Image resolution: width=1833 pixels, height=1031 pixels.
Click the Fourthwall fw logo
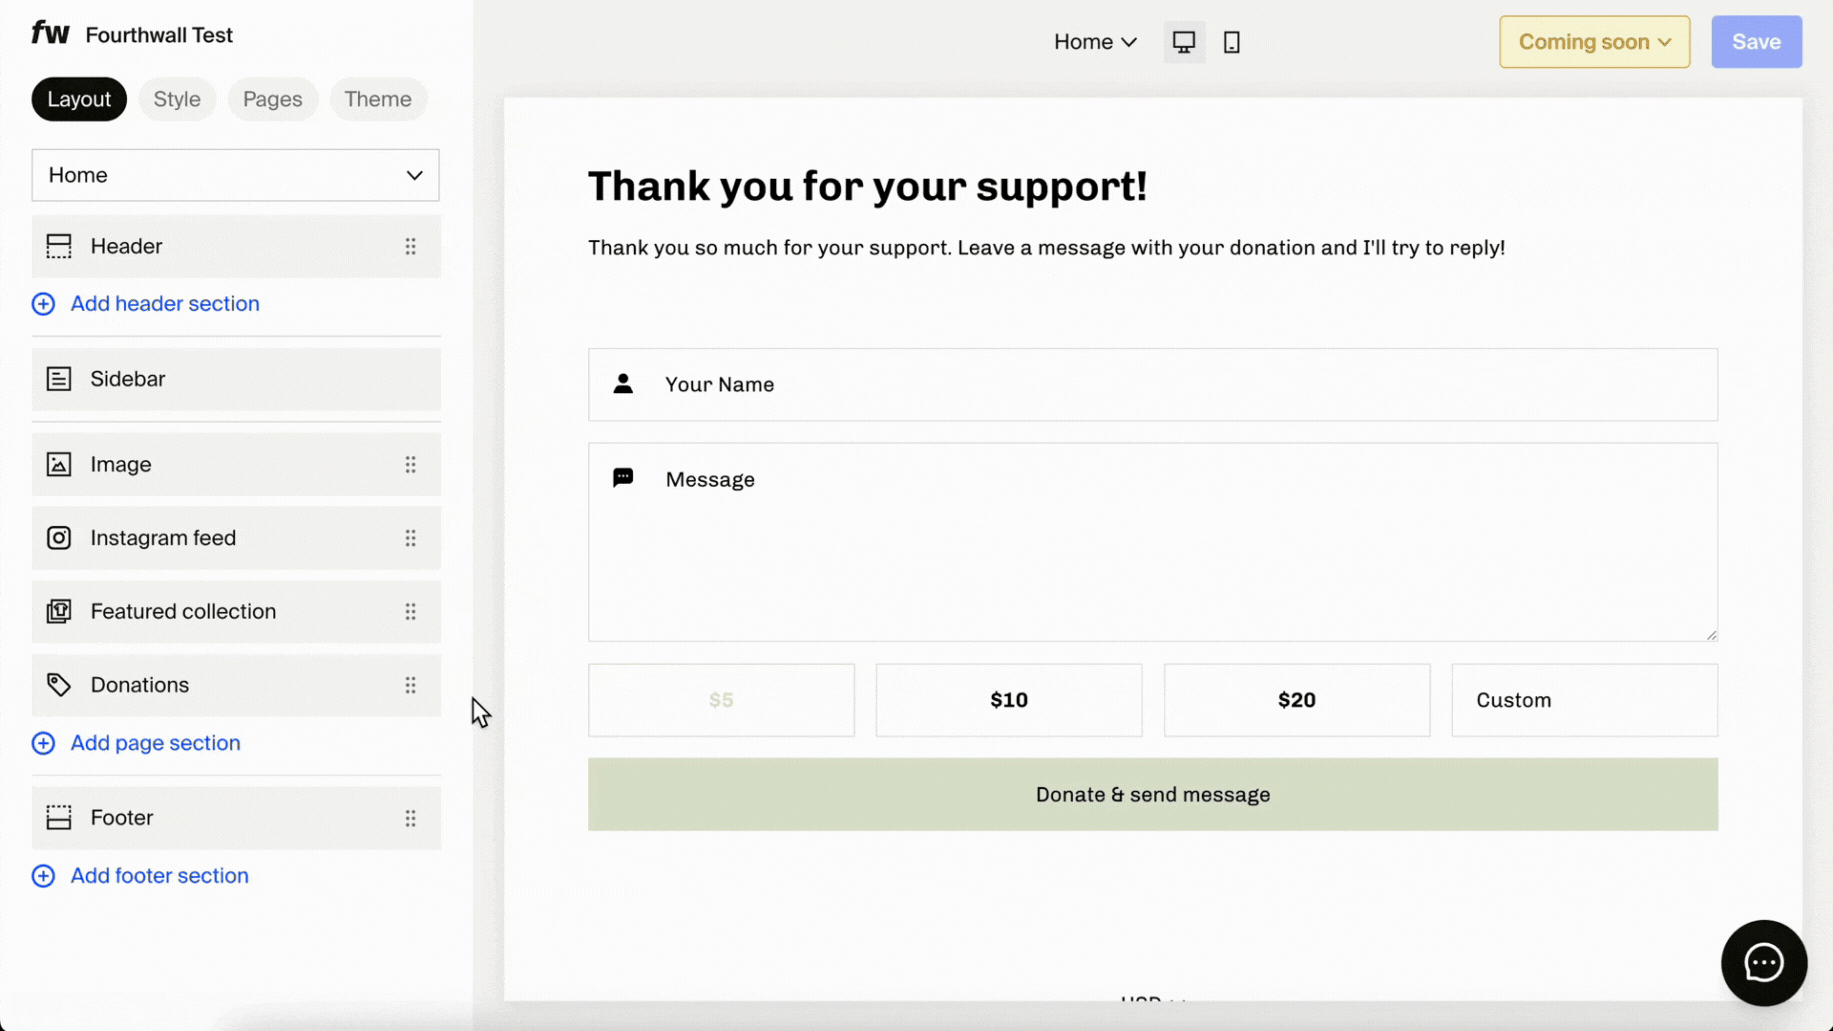(50, 34)
